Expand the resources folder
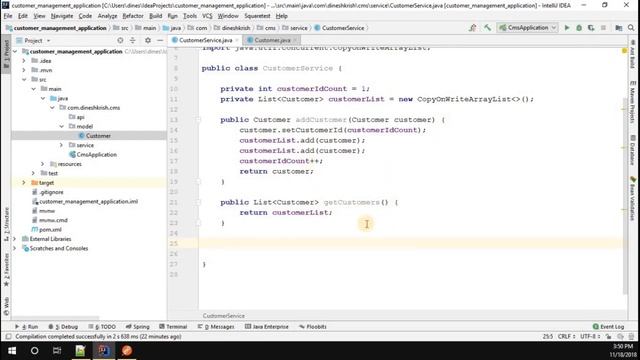 pos(42,164)
